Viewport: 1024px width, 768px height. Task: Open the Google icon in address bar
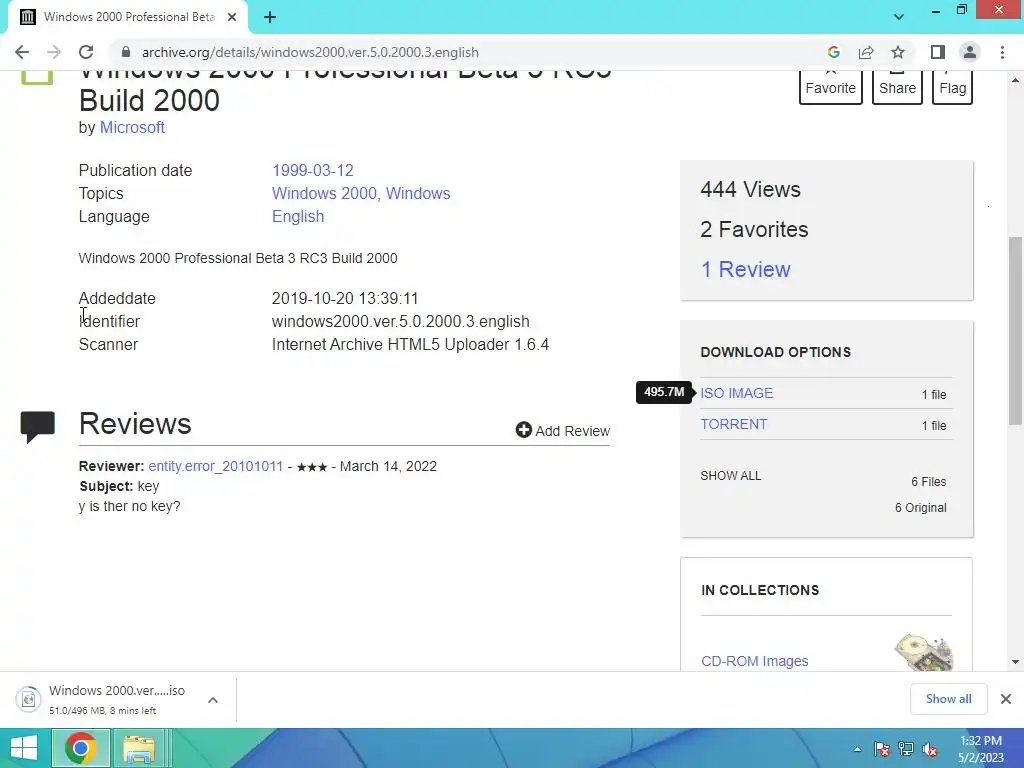(x=833, y=52)
